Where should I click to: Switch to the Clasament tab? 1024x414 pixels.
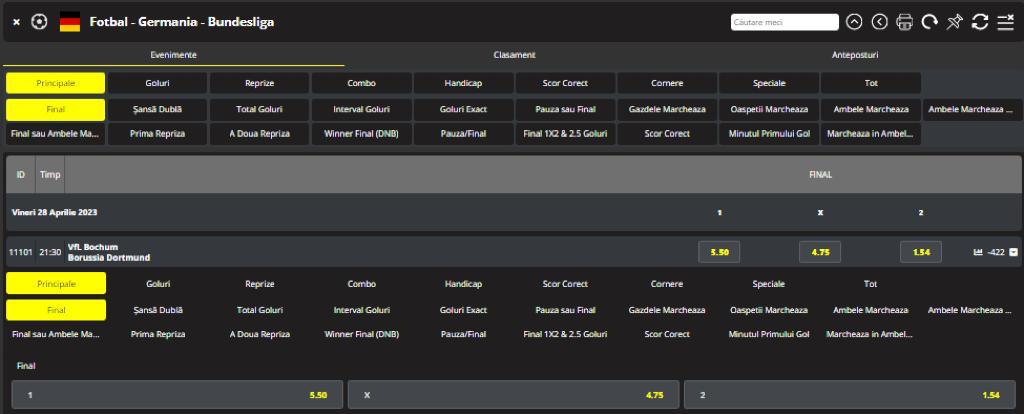514,55
